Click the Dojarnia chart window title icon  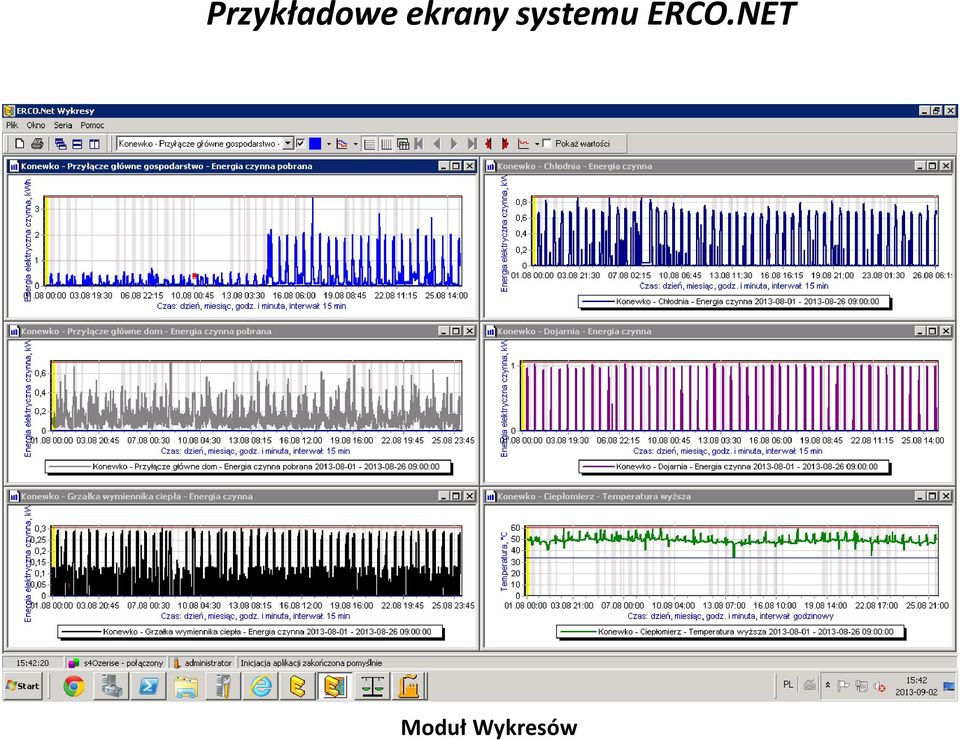point(490,331)
